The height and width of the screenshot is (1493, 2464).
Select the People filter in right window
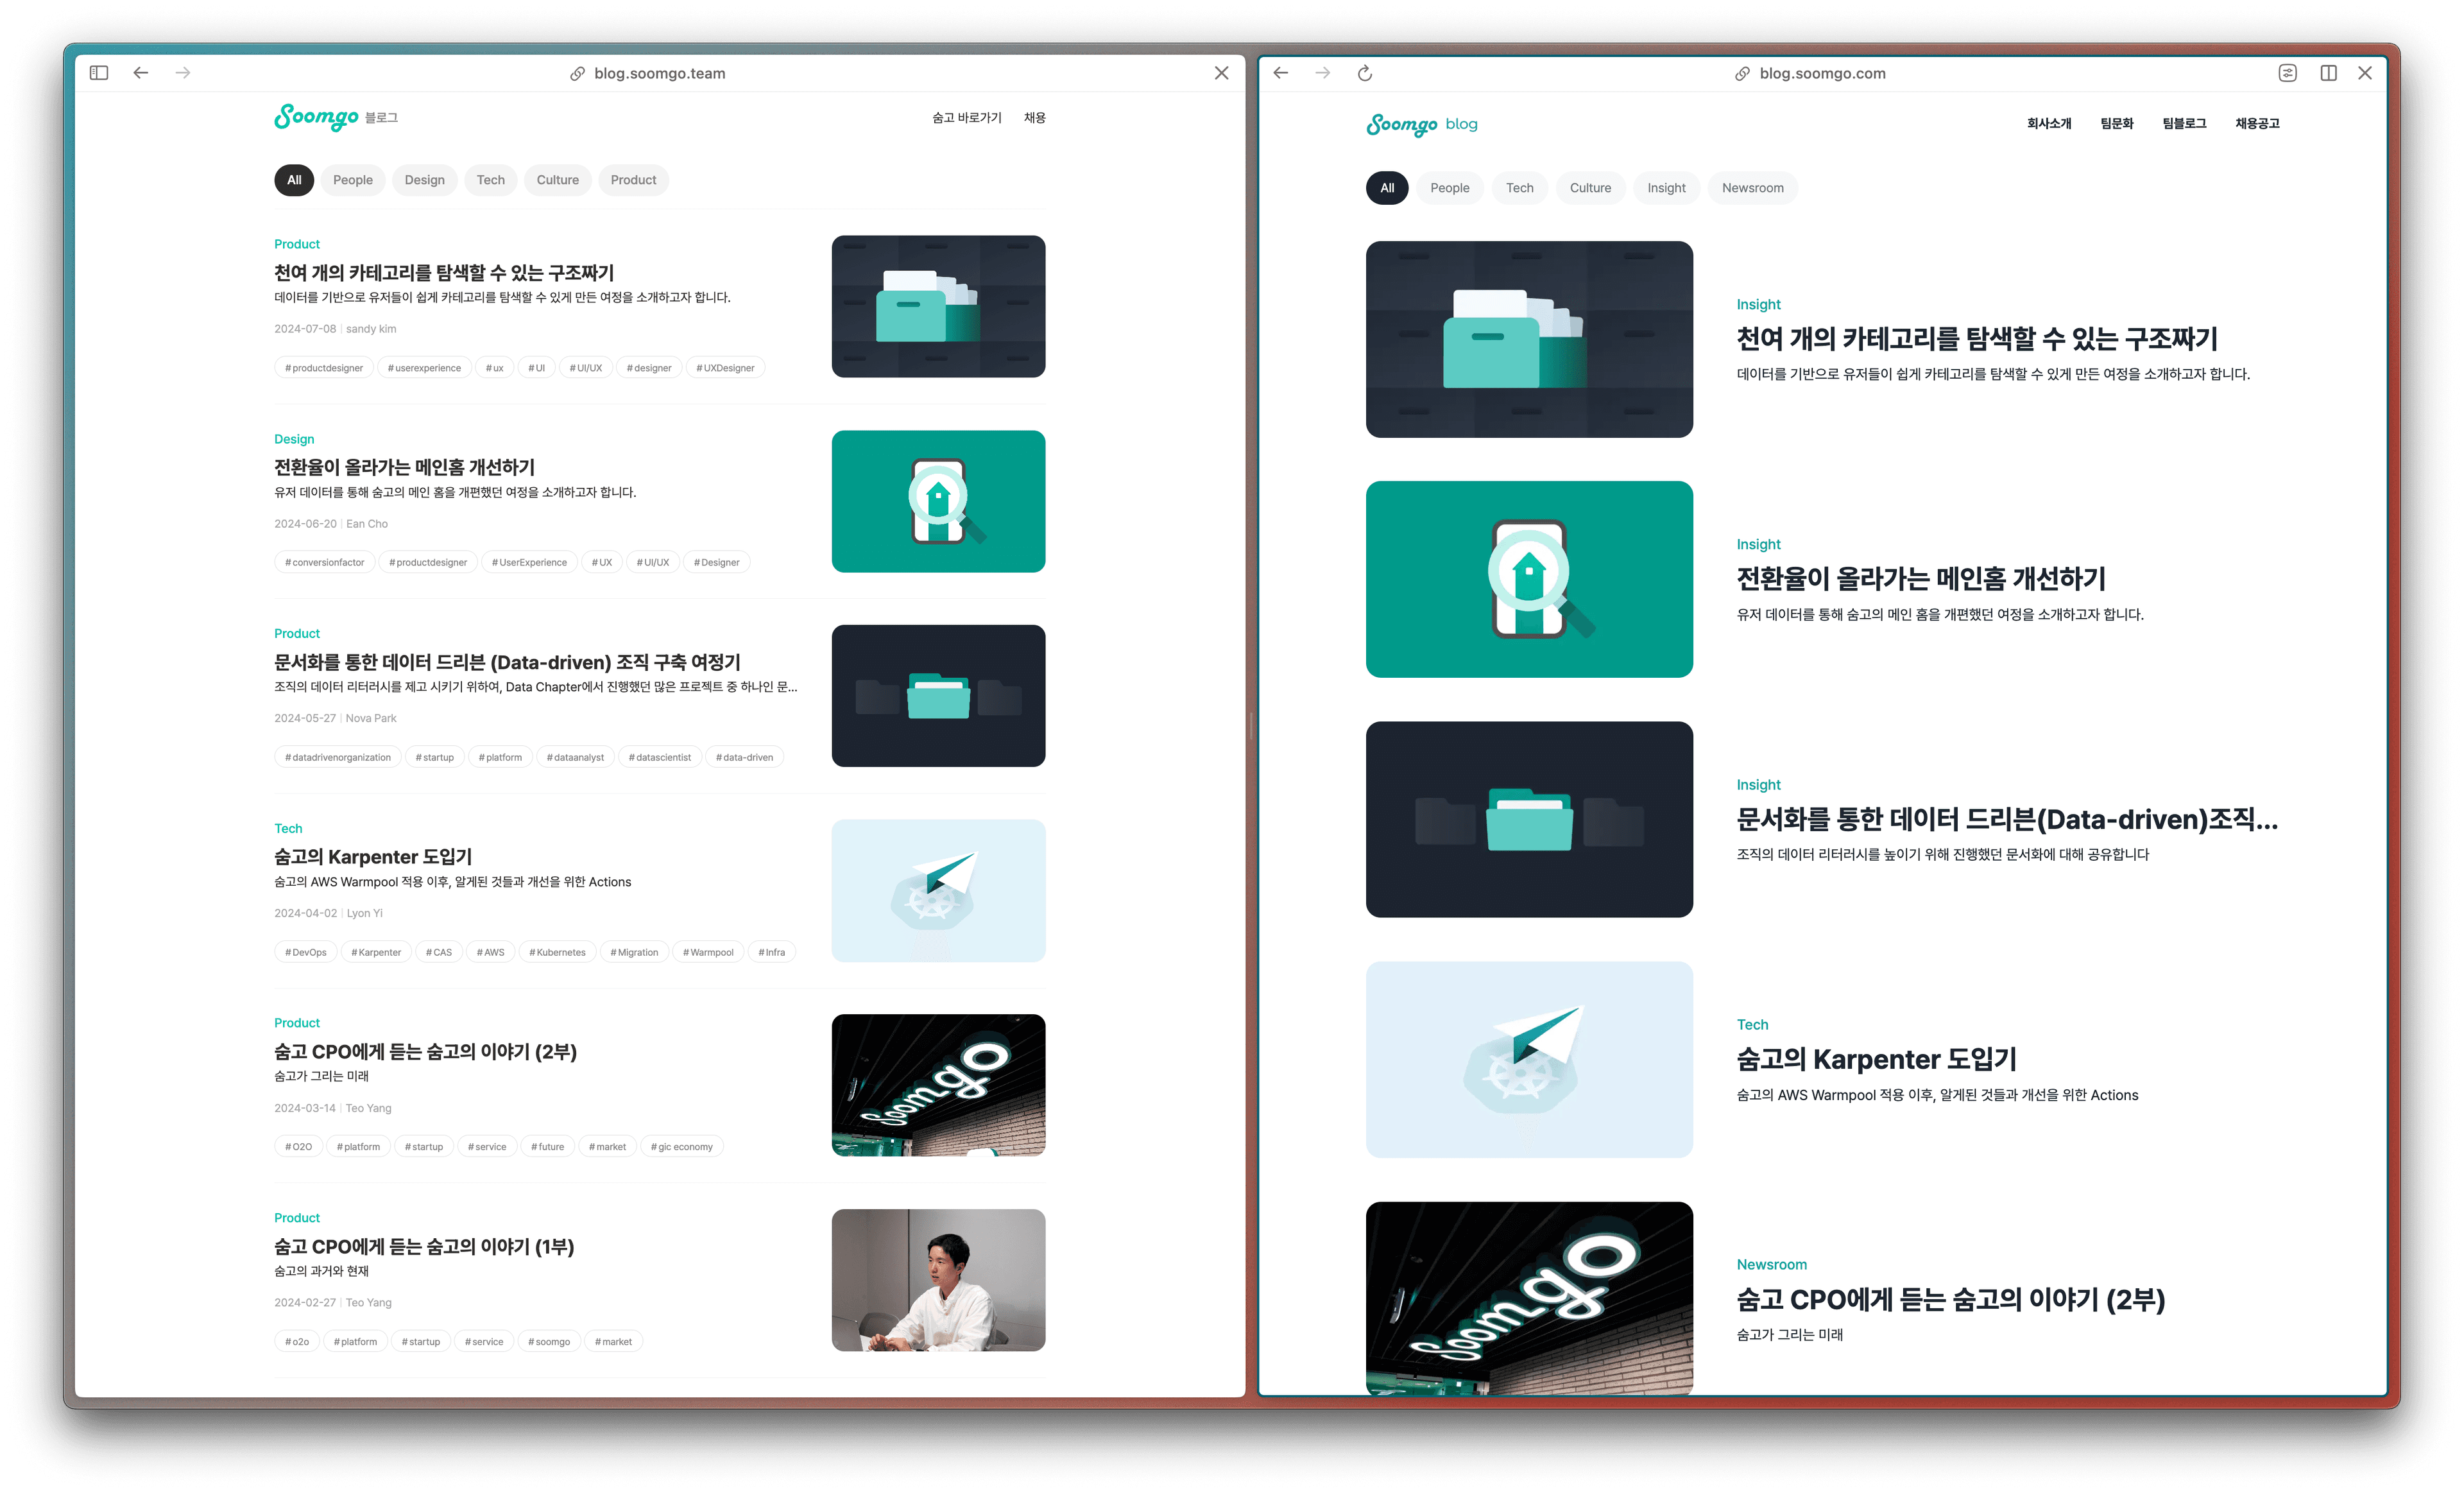tap(1450, 188)
